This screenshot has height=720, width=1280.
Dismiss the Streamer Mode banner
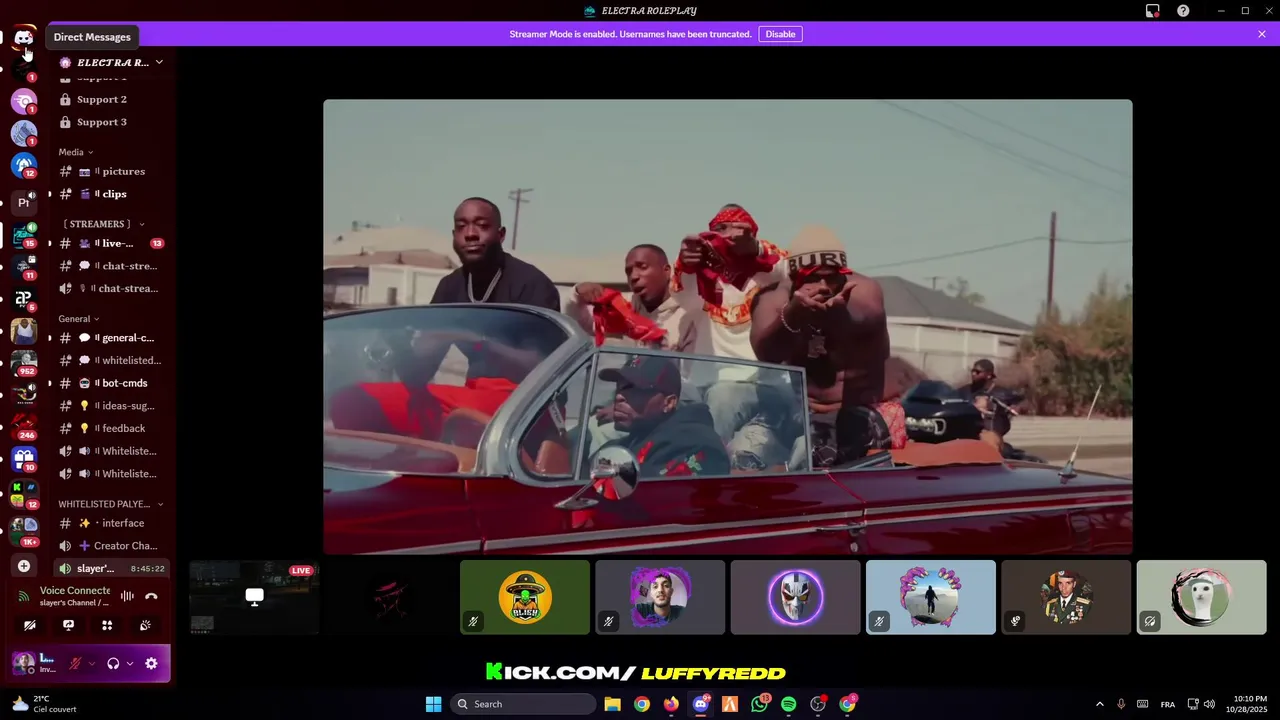click(x=1262, y=34)
